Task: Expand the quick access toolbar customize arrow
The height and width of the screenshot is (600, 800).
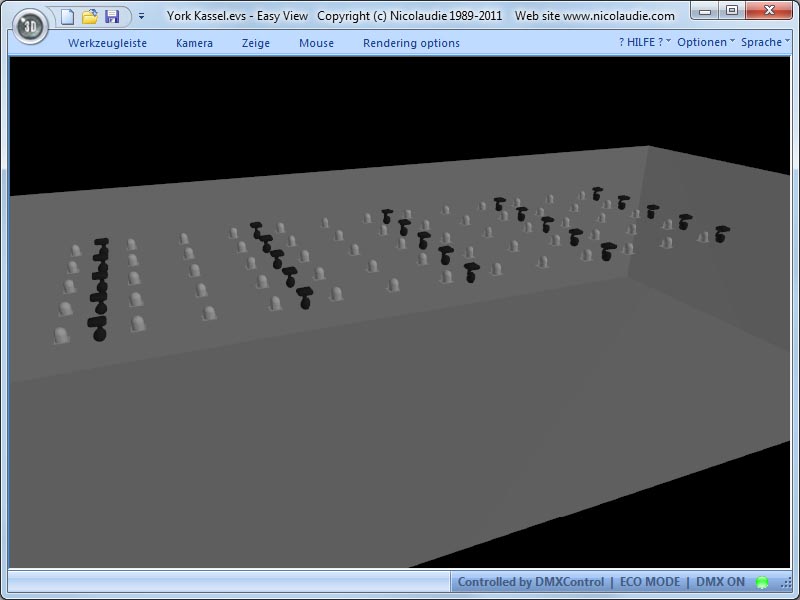Action: (141, 16)
